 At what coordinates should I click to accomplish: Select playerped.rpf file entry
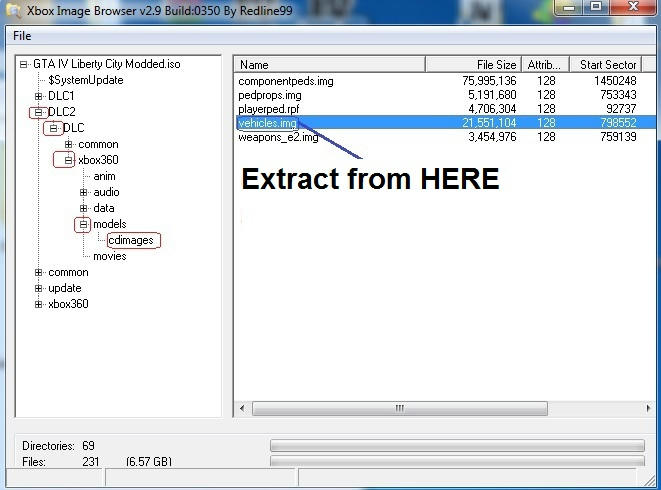tap(268, 109)
